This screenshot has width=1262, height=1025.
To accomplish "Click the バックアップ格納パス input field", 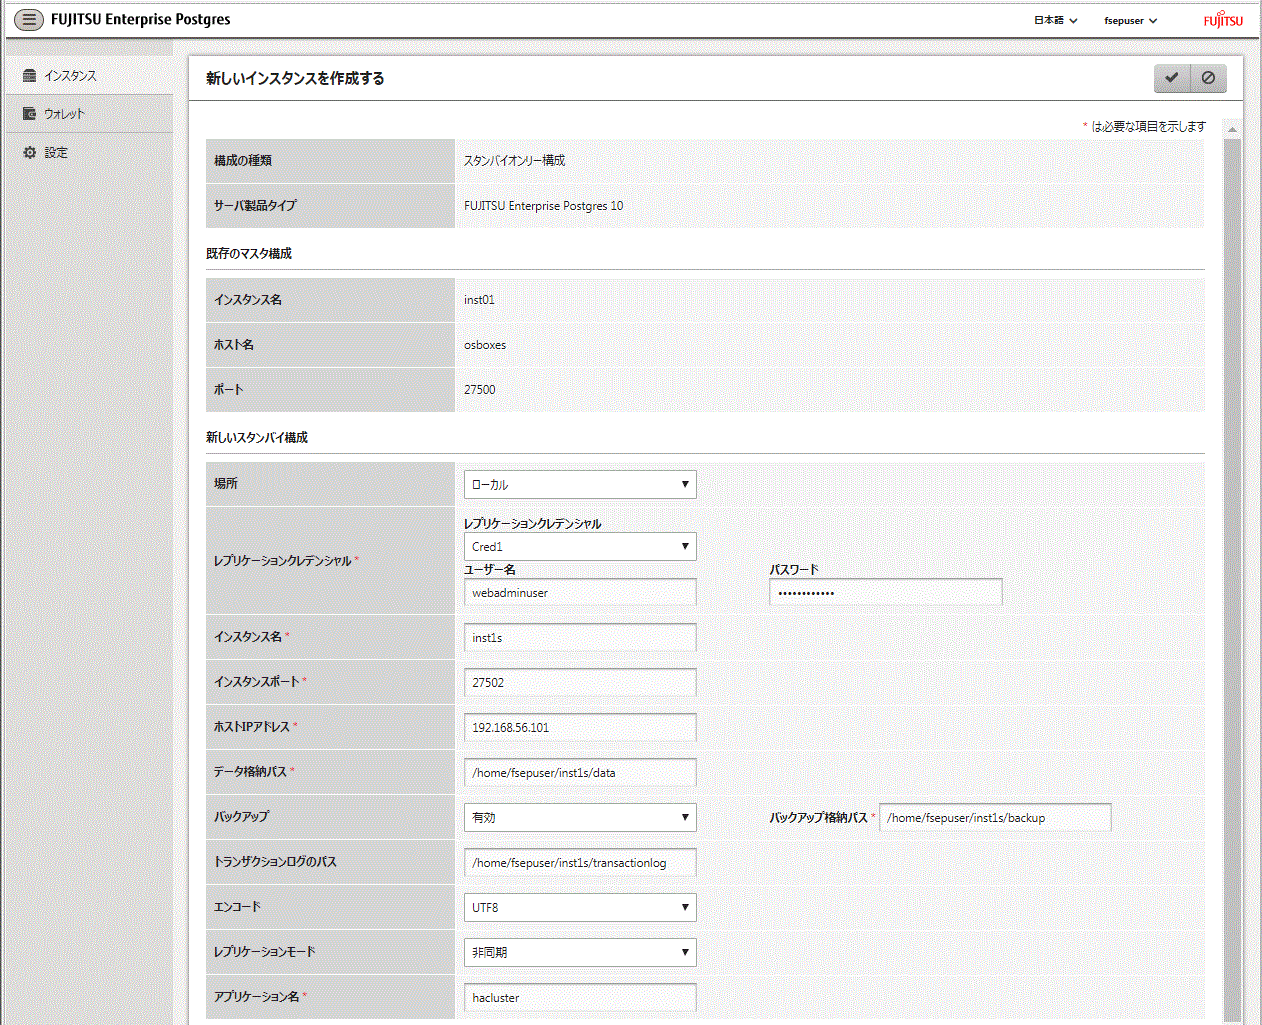I will click(x=995, y=818).
